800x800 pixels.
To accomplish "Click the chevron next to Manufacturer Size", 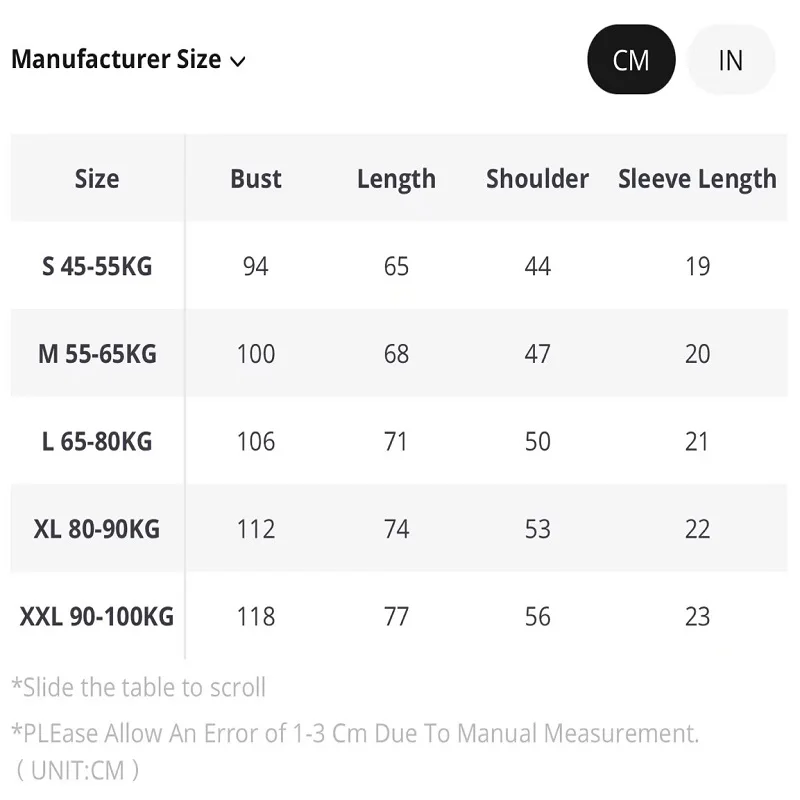I will pos(238,62).
